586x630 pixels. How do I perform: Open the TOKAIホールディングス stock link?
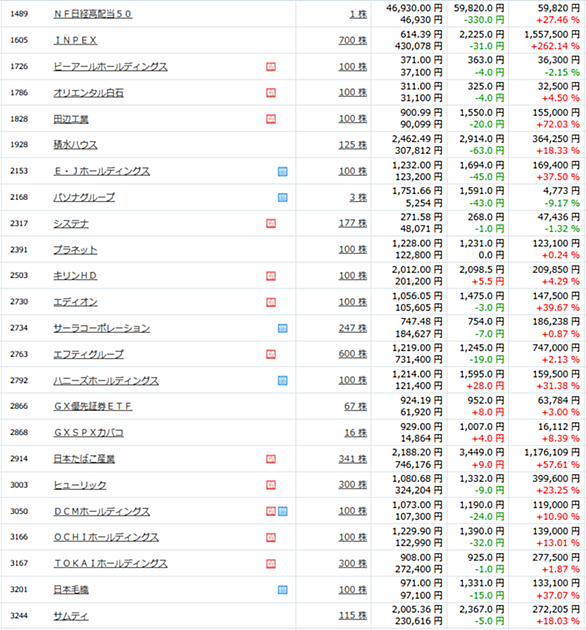pos(111,563)
